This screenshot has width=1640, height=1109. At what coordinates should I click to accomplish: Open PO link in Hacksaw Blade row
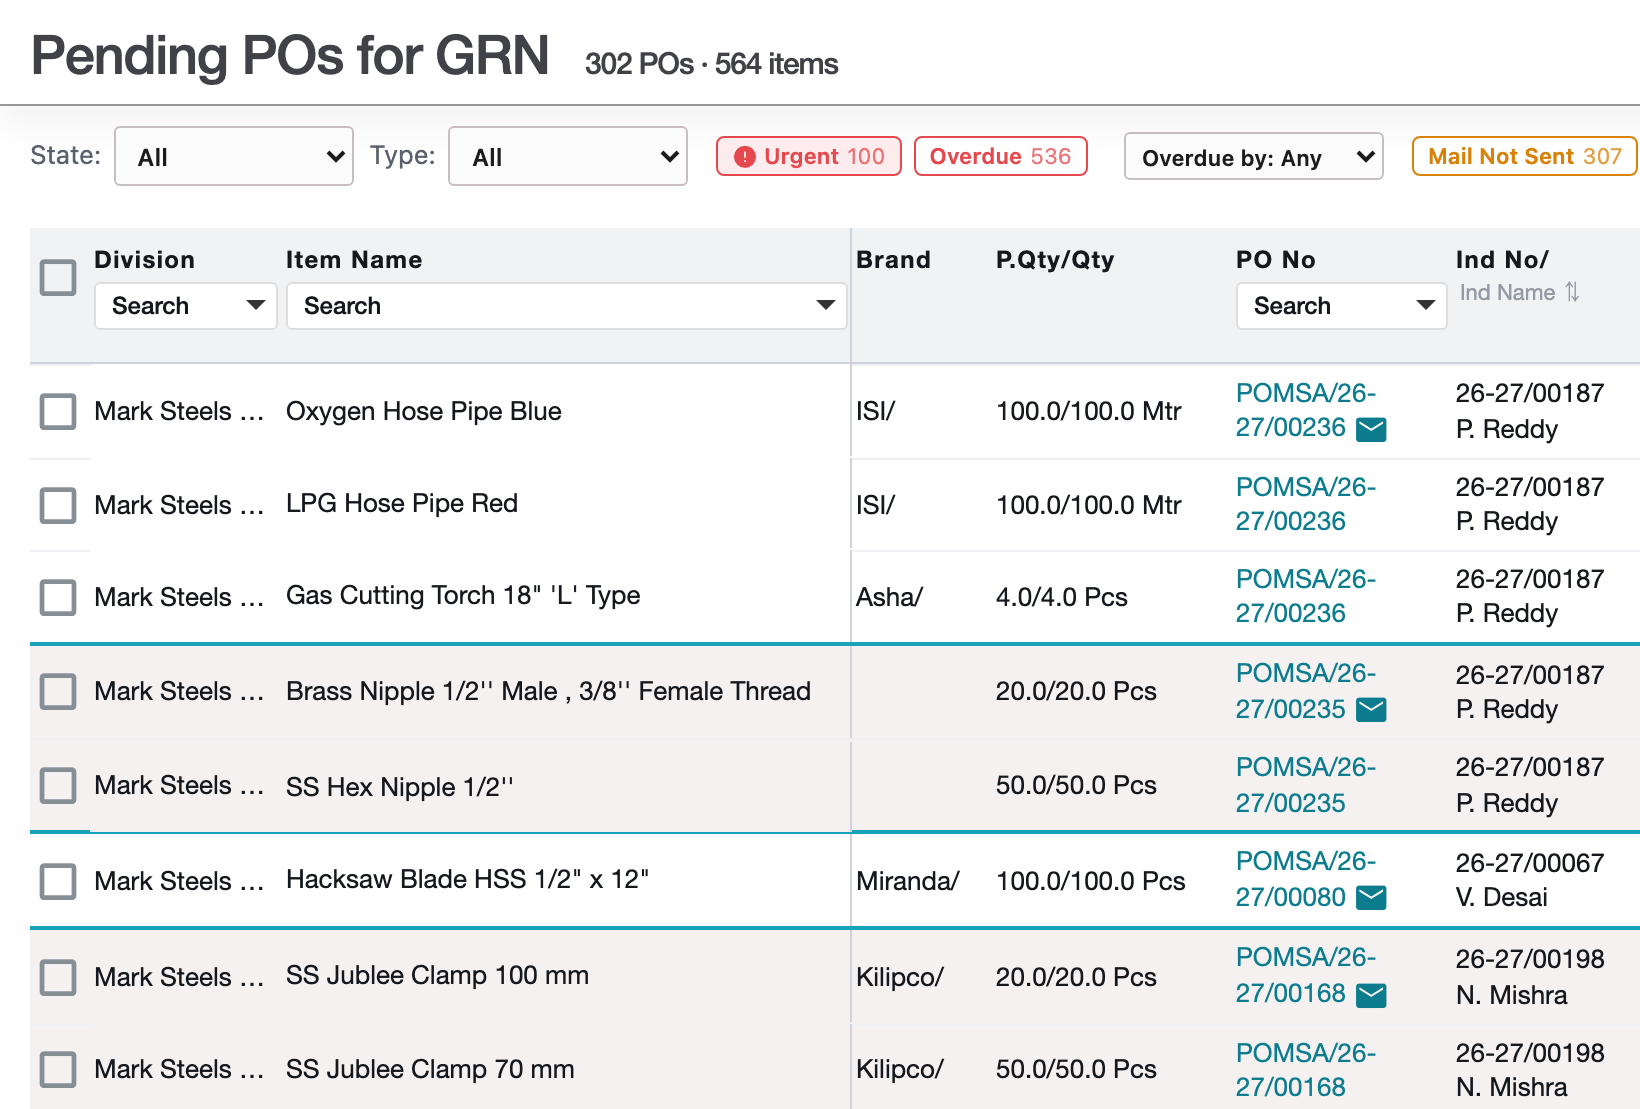(1305, 879)
